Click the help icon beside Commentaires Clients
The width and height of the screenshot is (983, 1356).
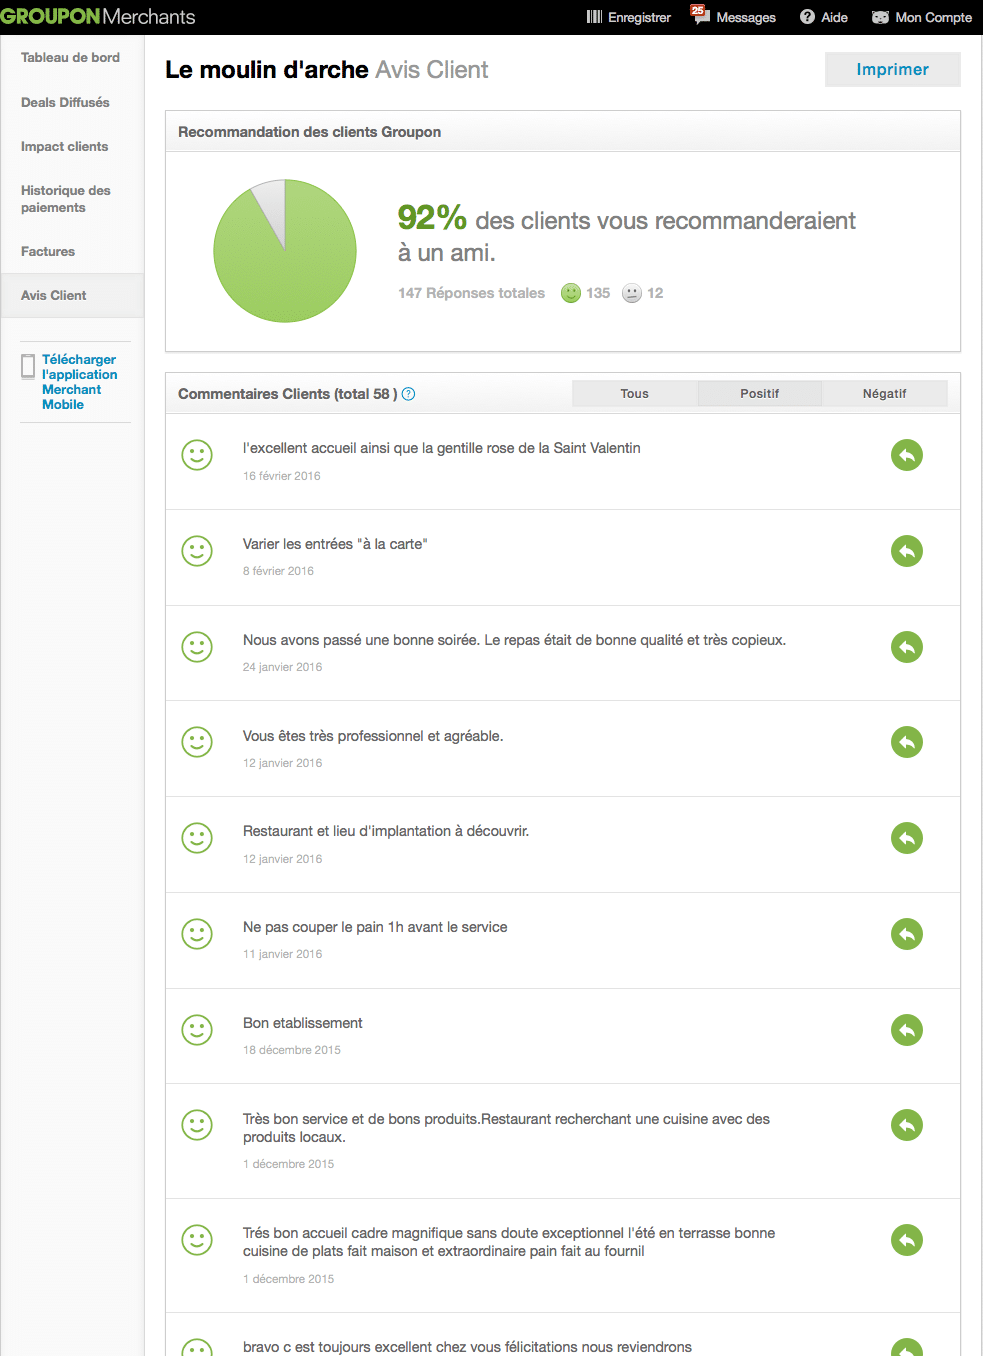click(x=408, y=394)
